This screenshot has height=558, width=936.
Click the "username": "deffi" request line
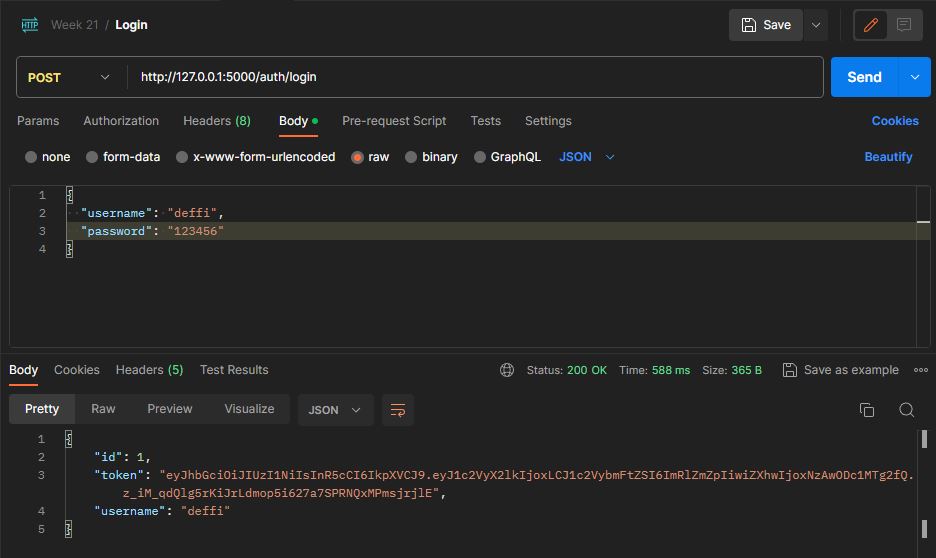152,213
